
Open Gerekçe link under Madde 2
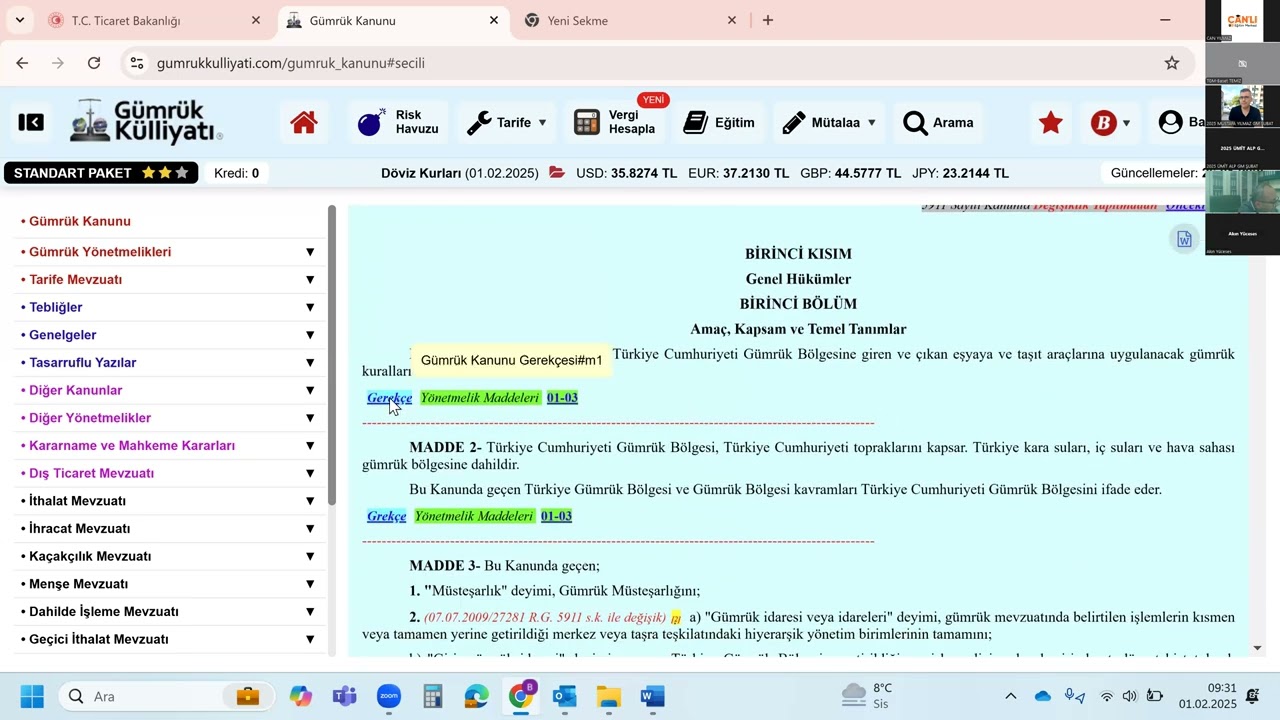(x=386, y=516)
